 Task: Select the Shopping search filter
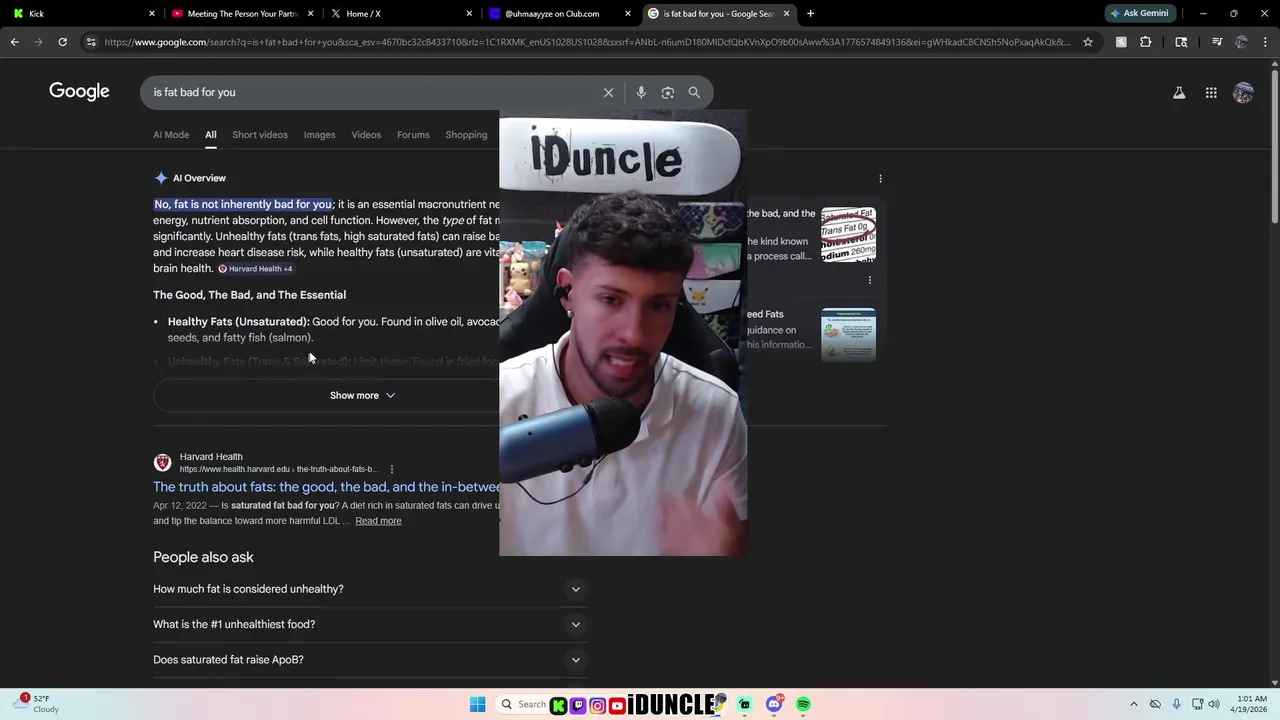click(466, 135)
